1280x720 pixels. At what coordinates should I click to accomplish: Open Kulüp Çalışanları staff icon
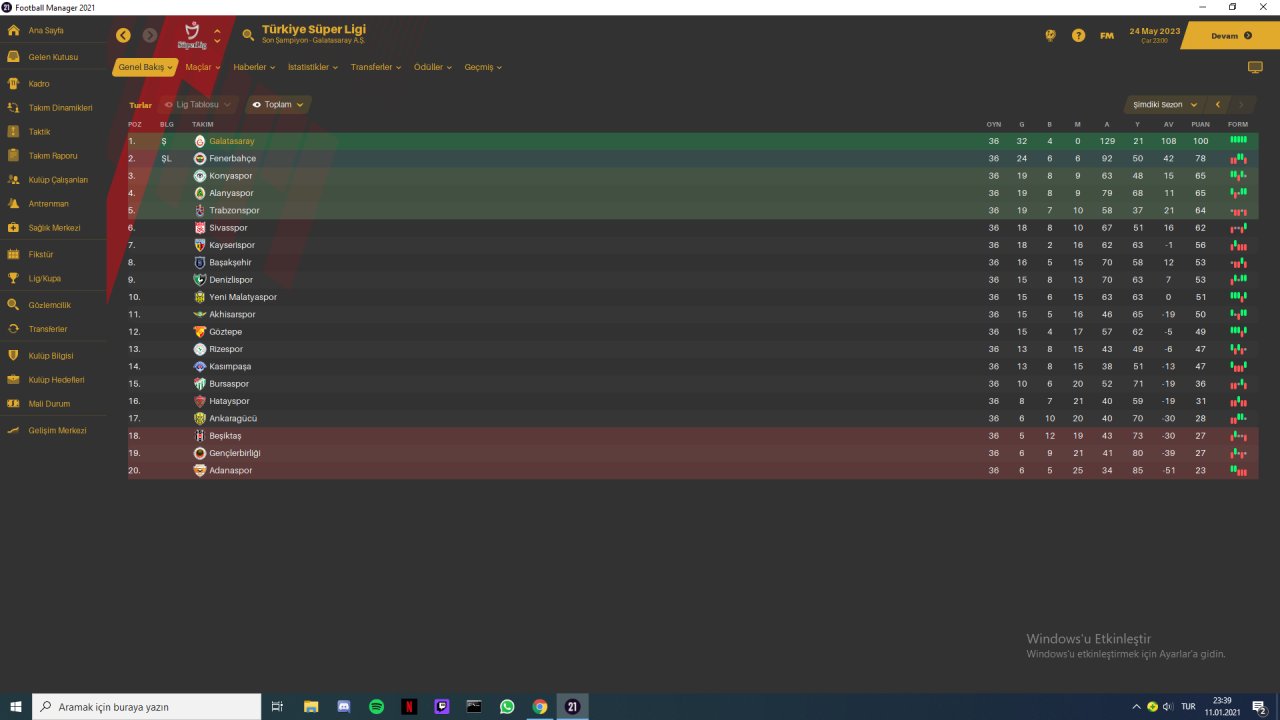[13, 180]
